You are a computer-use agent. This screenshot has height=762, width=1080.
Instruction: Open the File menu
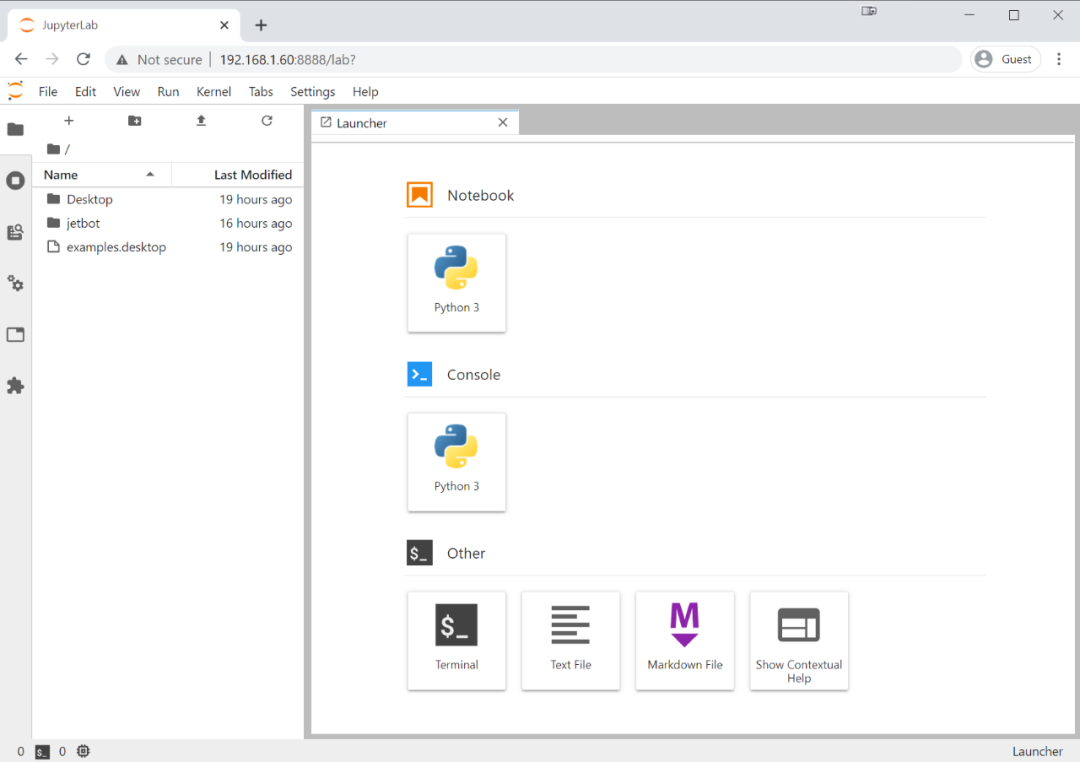48,92
